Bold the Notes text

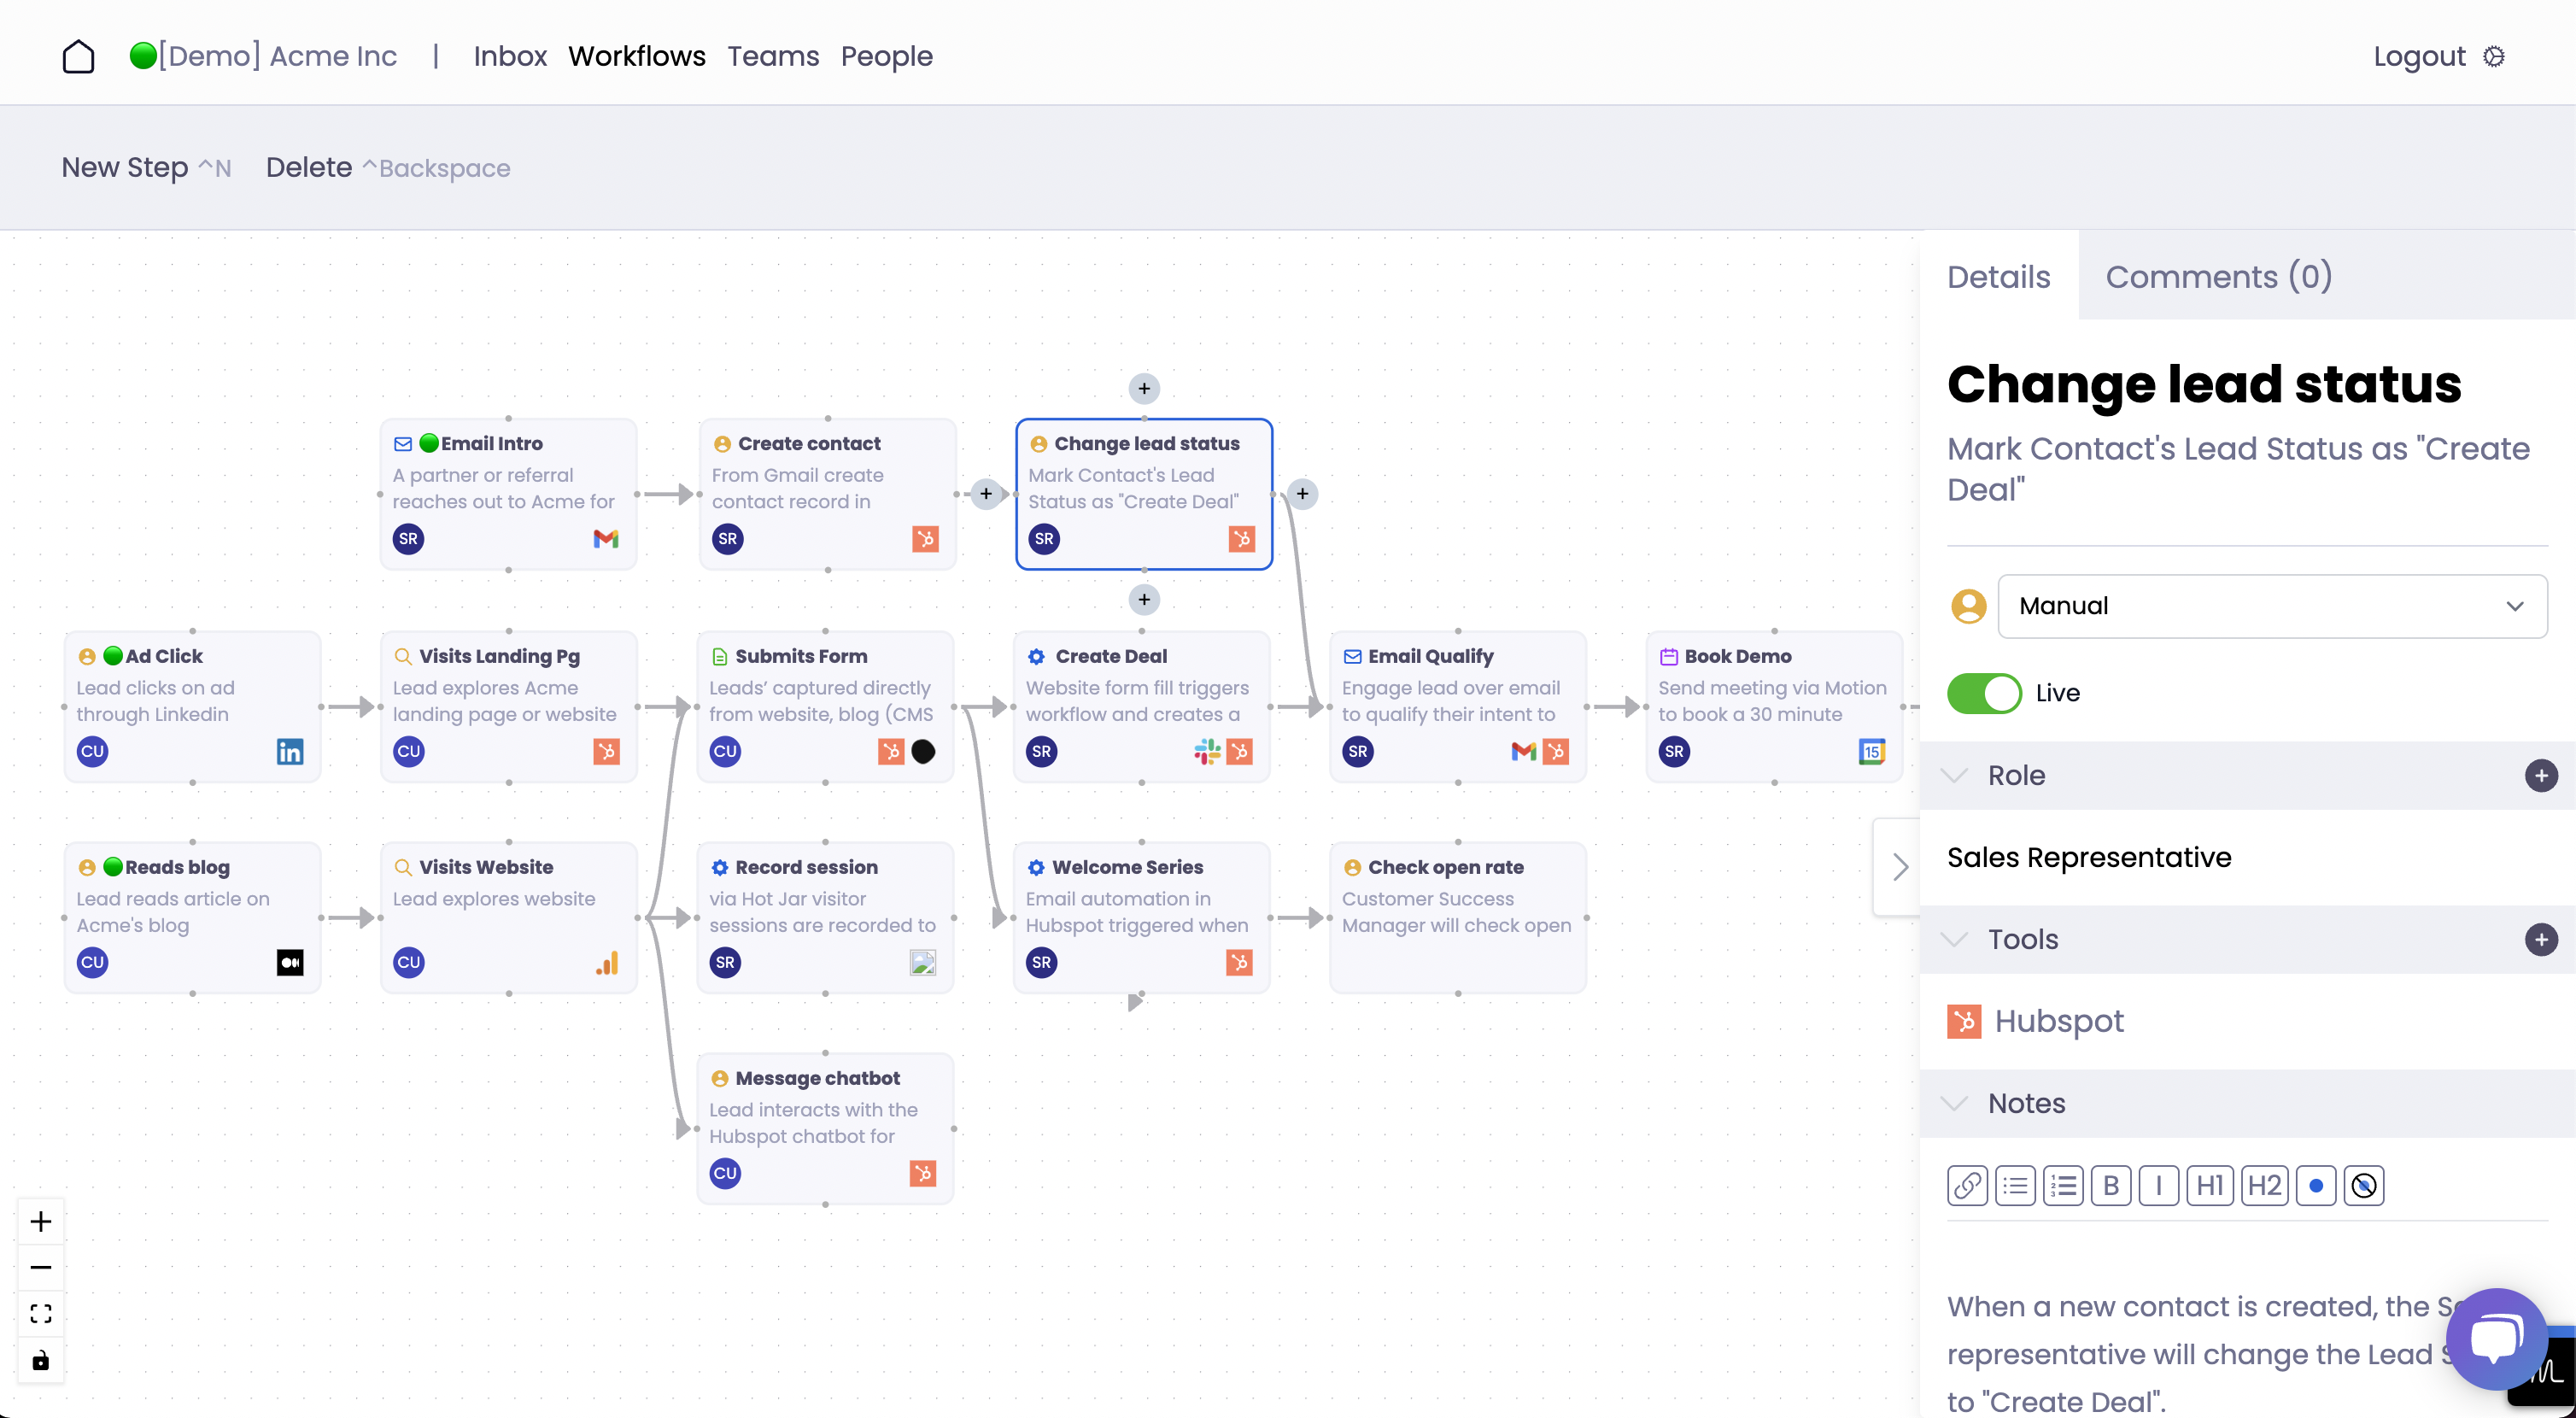[x=2113, y=1185]
